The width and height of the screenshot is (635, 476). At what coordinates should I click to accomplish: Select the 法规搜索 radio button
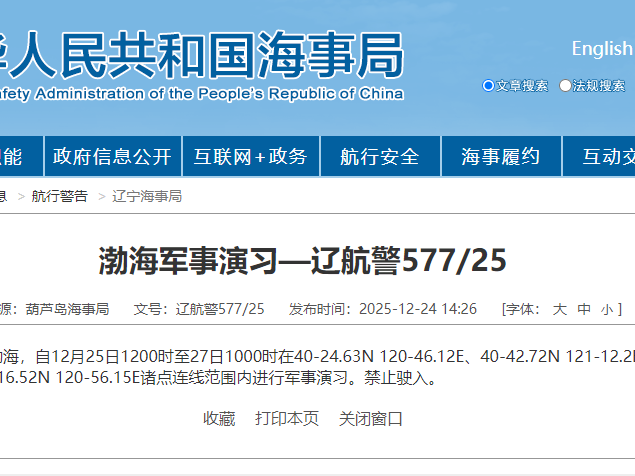coord(565,86)
